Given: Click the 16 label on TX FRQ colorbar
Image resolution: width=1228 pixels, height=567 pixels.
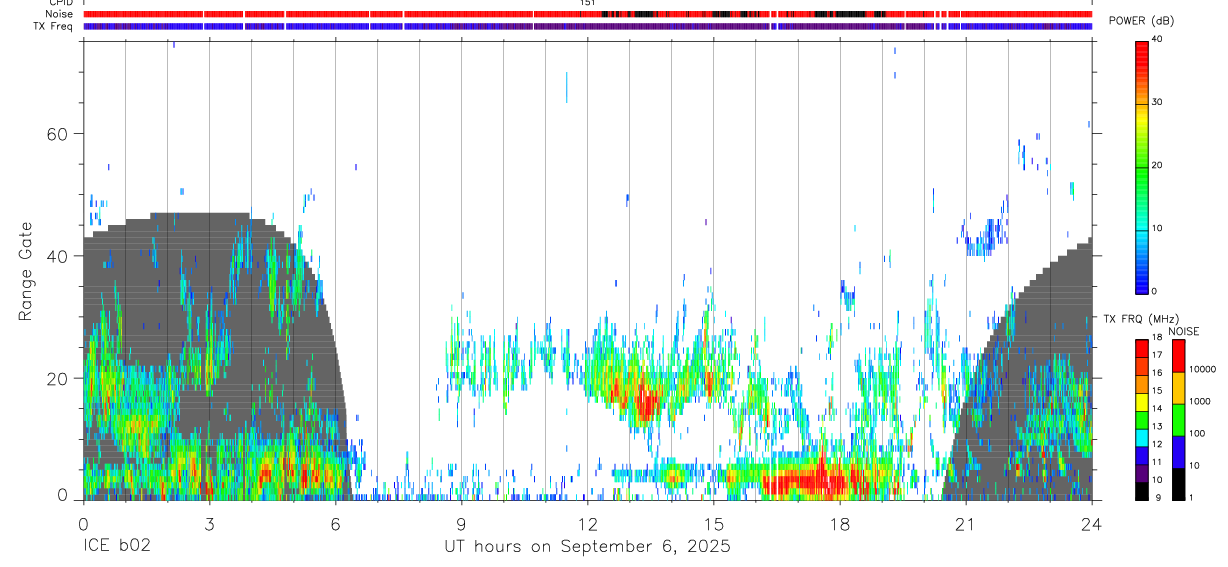Looking at the screenshot, I should point(1157,373).
